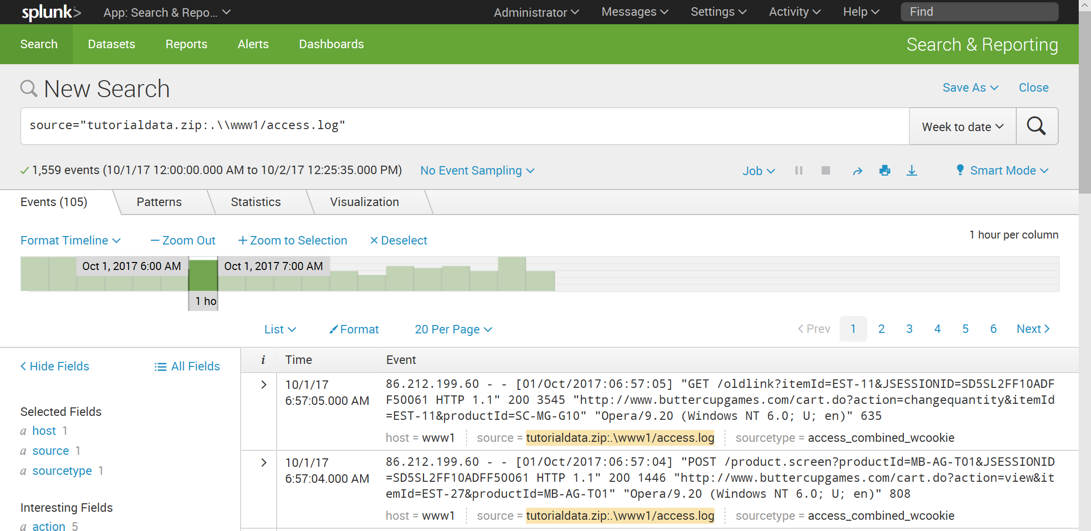Go to results page 2
Viewport: 1091px width, 531px height.
point(881,329)
